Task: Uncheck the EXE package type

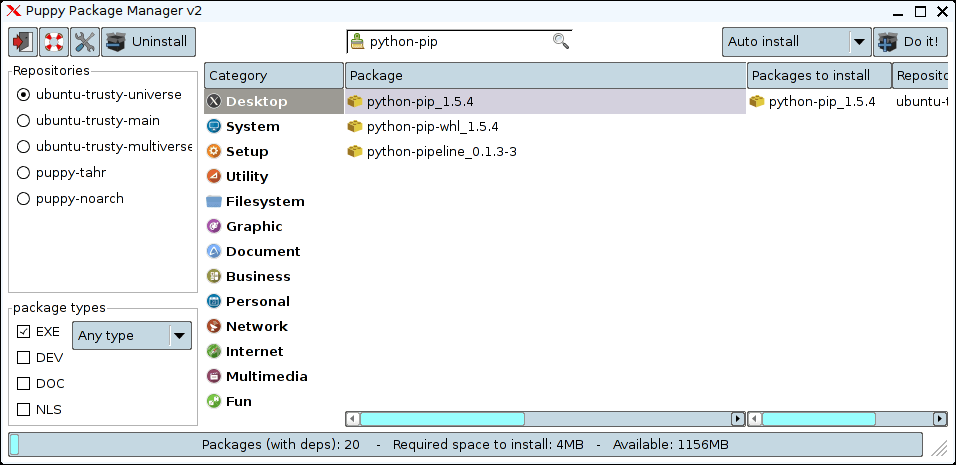Action: point(24,331)
